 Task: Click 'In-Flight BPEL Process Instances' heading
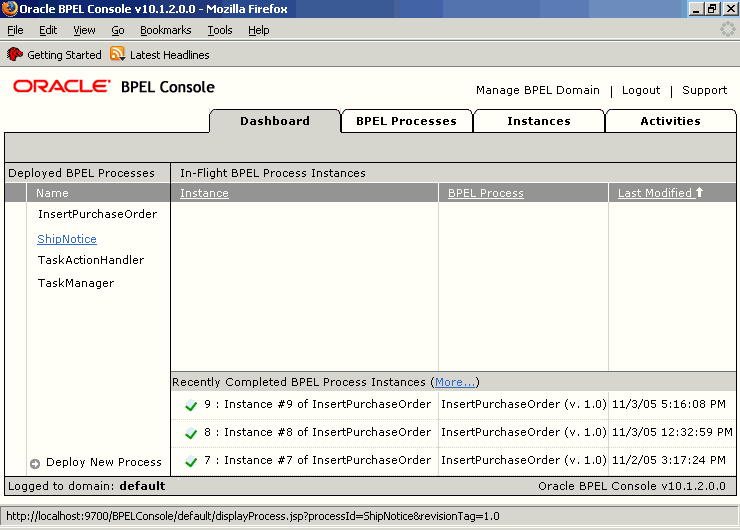point(272,173)
